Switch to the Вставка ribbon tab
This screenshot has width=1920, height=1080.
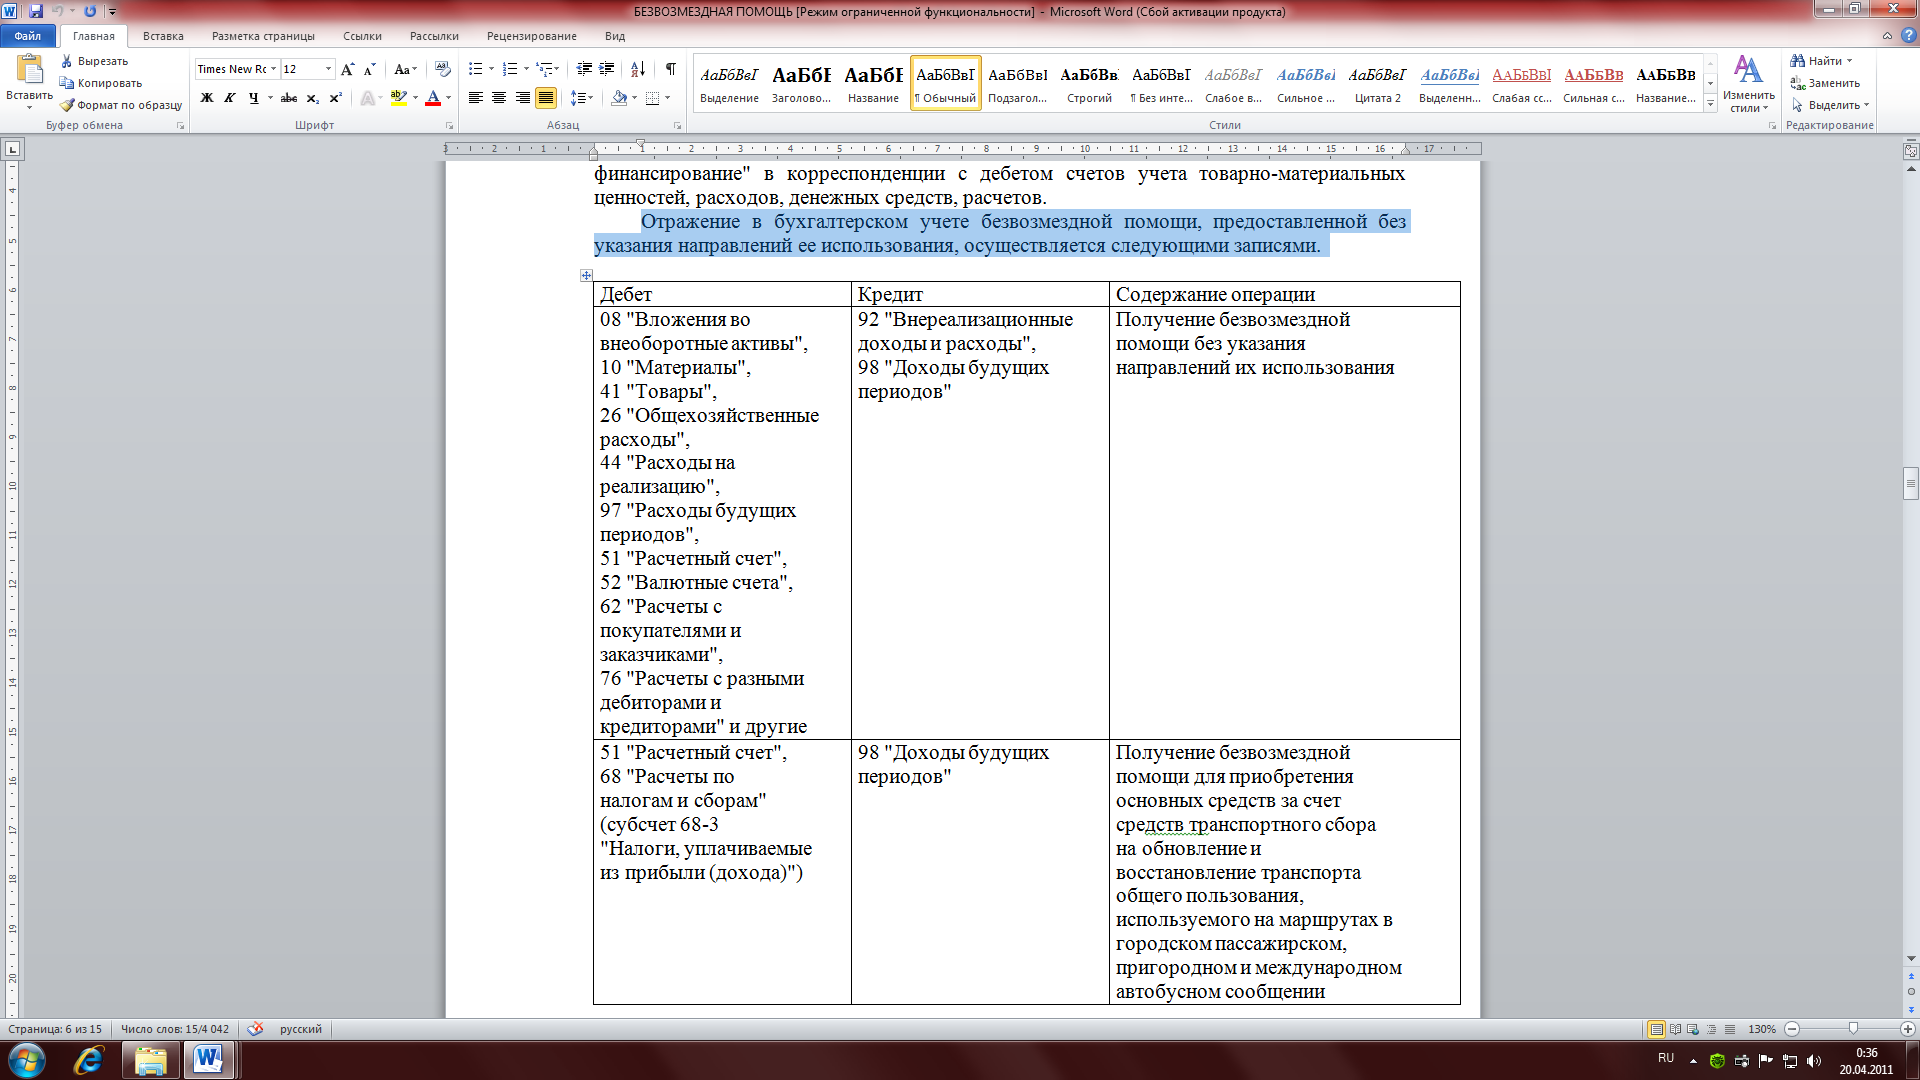163,36
